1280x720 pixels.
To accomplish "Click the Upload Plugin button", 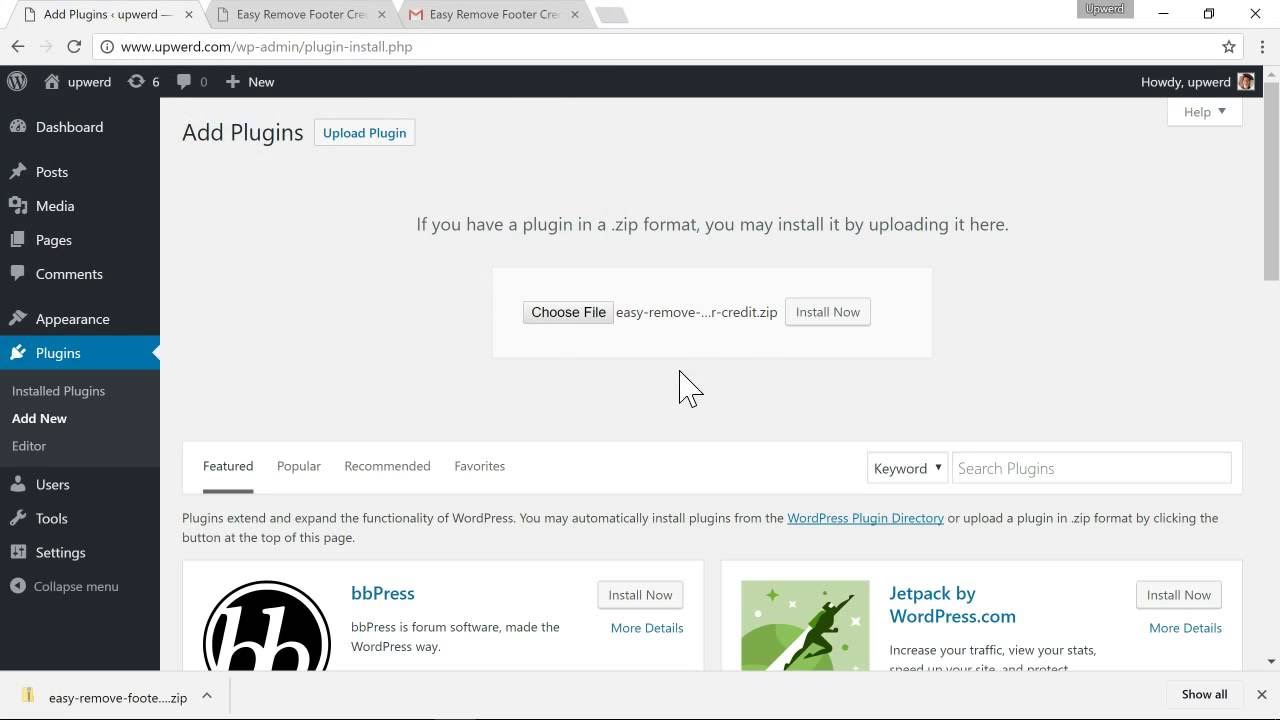I will [364, 133].
